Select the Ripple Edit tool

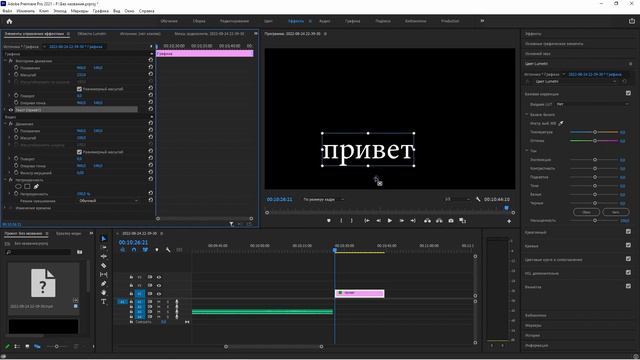[x=104, y=256]
